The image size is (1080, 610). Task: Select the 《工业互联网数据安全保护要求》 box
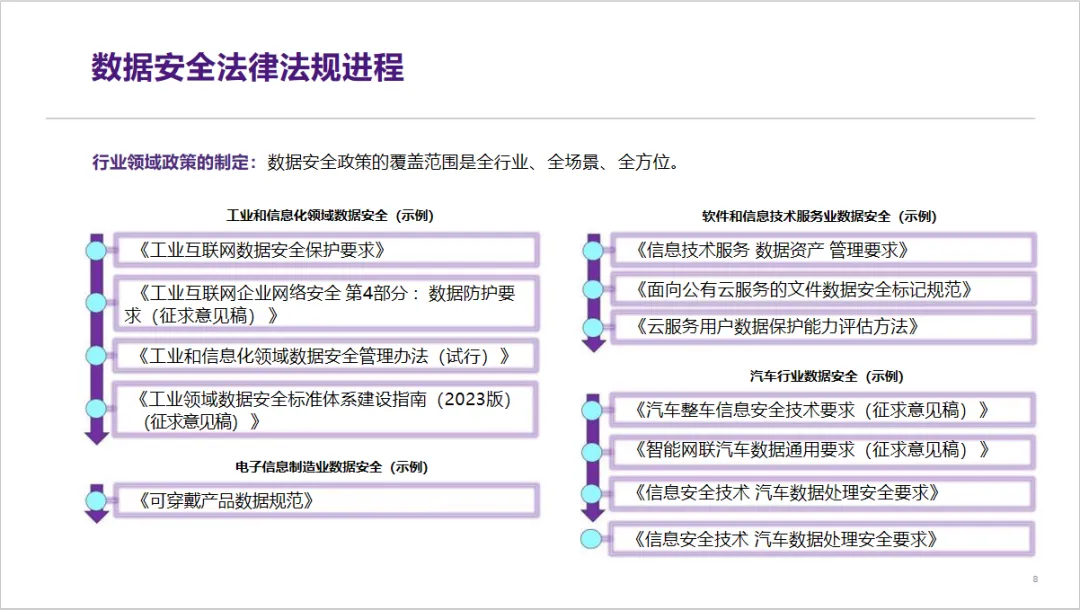click(325, 250)
